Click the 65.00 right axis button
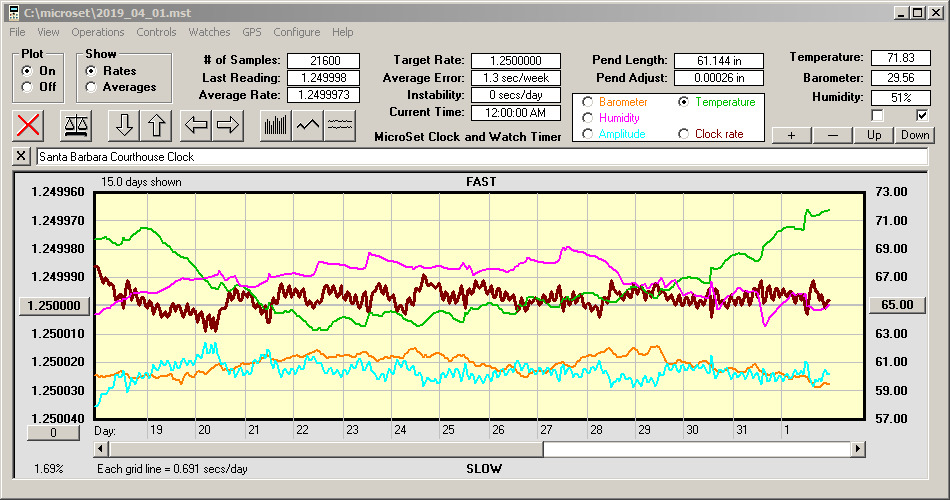 point(897,305)
